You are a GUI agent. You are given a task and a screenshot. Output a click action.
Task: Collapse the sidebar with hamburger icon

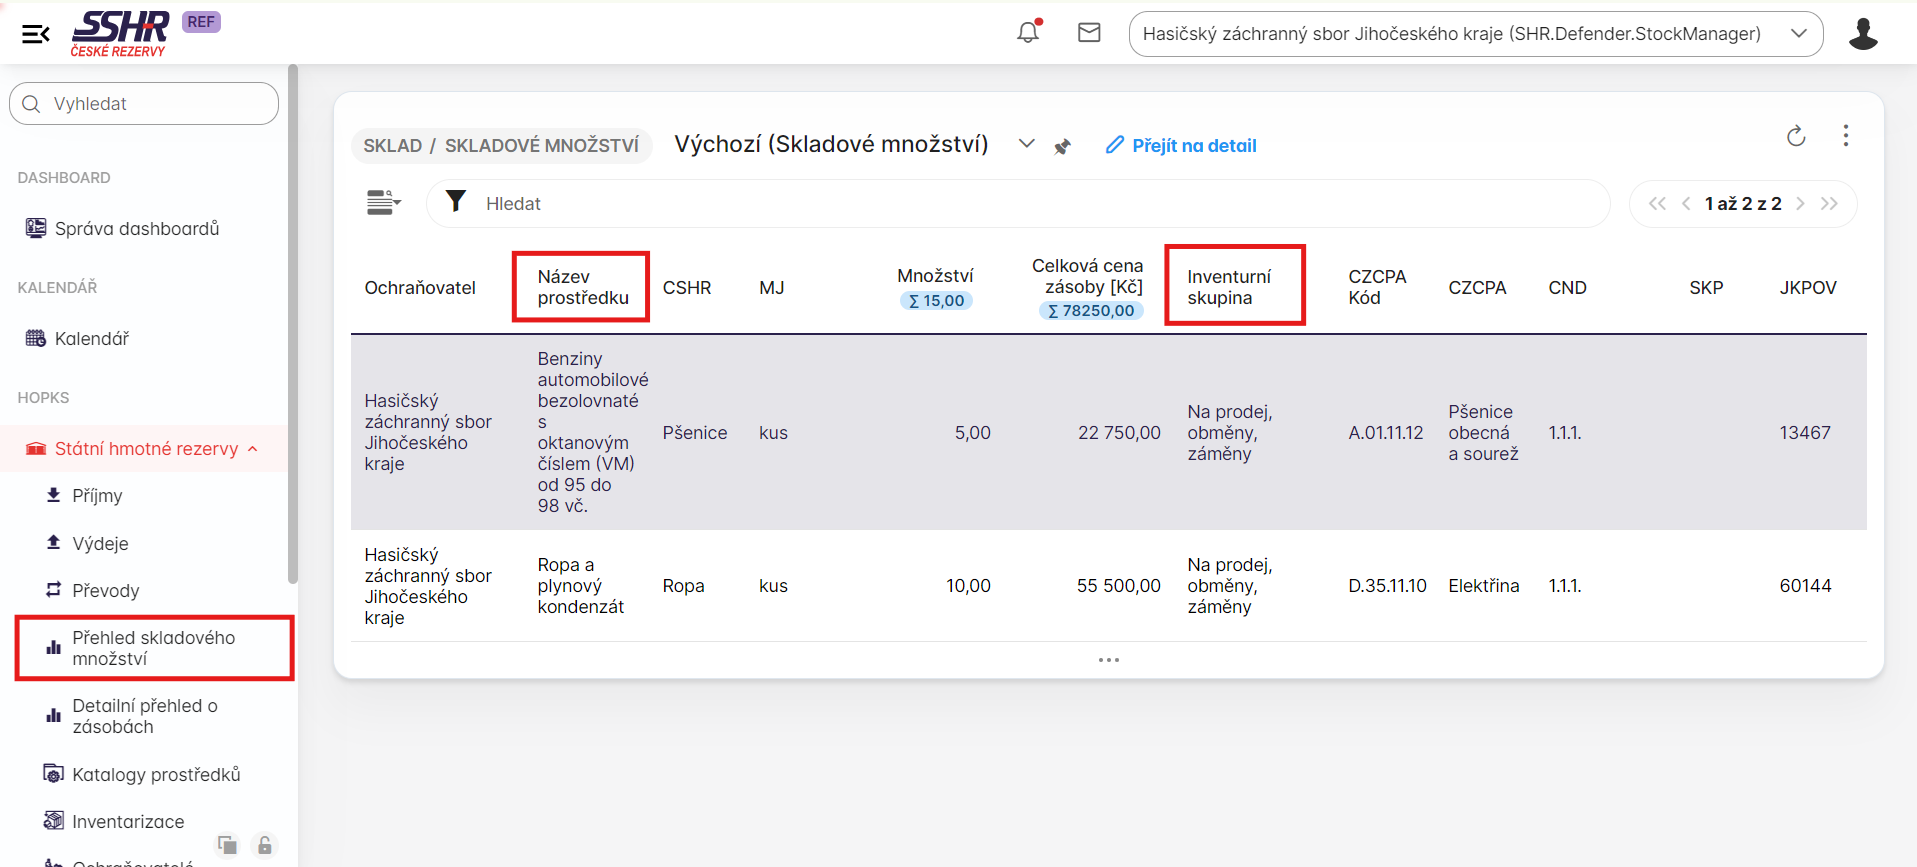36,35
